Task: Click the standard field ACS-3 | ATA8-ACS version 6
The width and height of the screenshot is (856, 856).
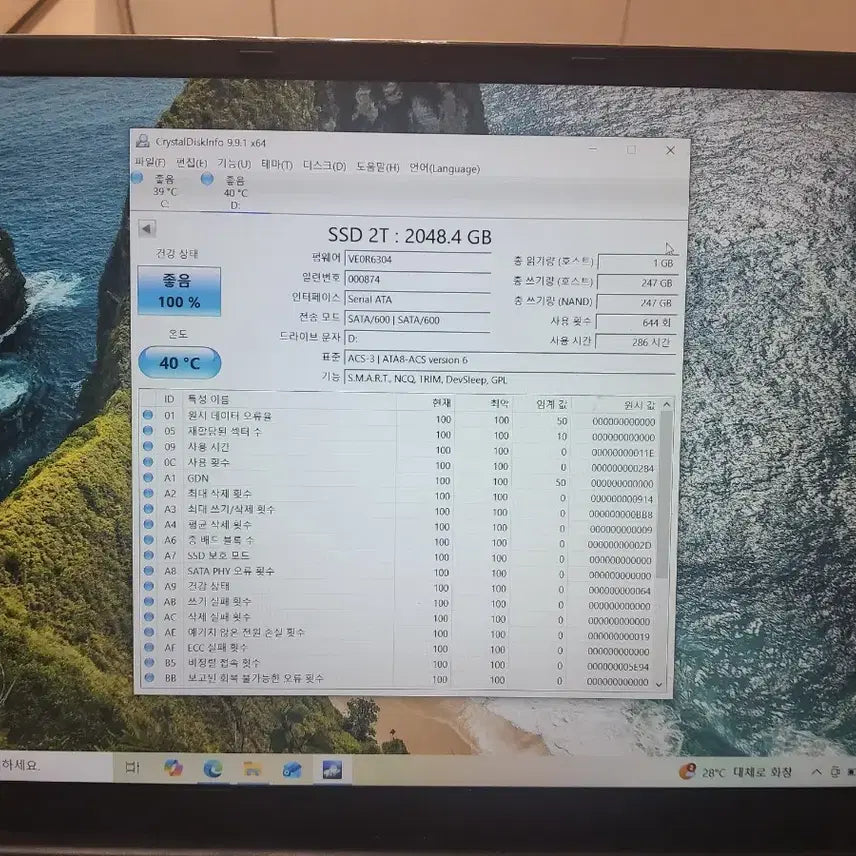Action: point(510,360)
